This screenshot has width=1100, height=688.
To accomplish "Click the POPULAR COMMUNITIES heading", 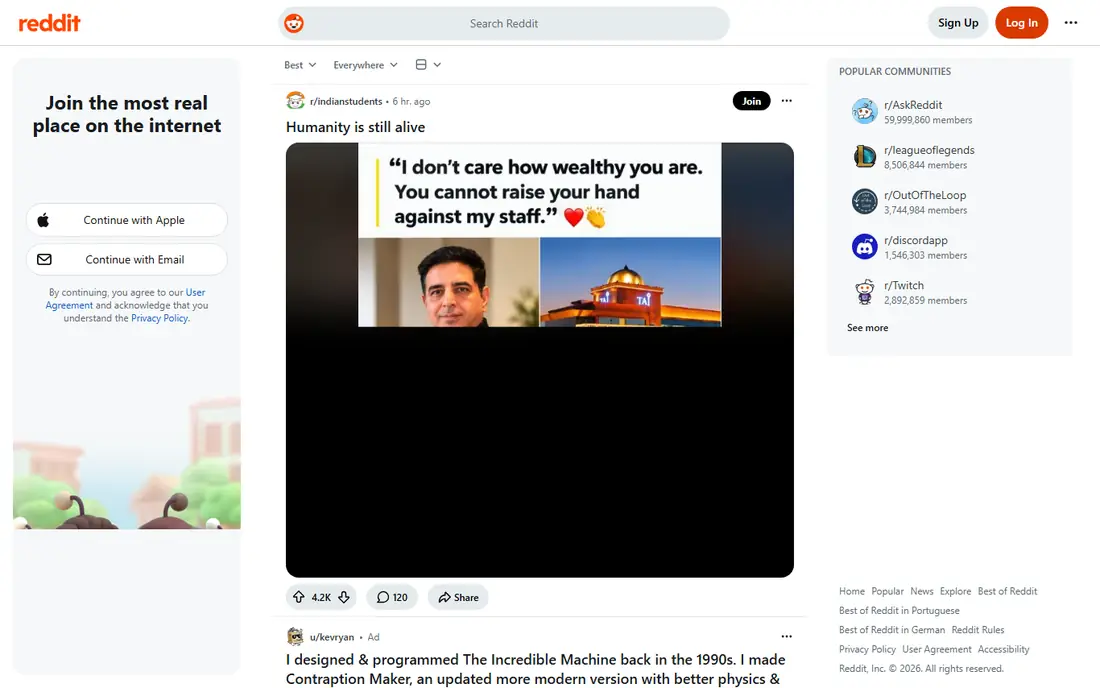I will [894, 72].
